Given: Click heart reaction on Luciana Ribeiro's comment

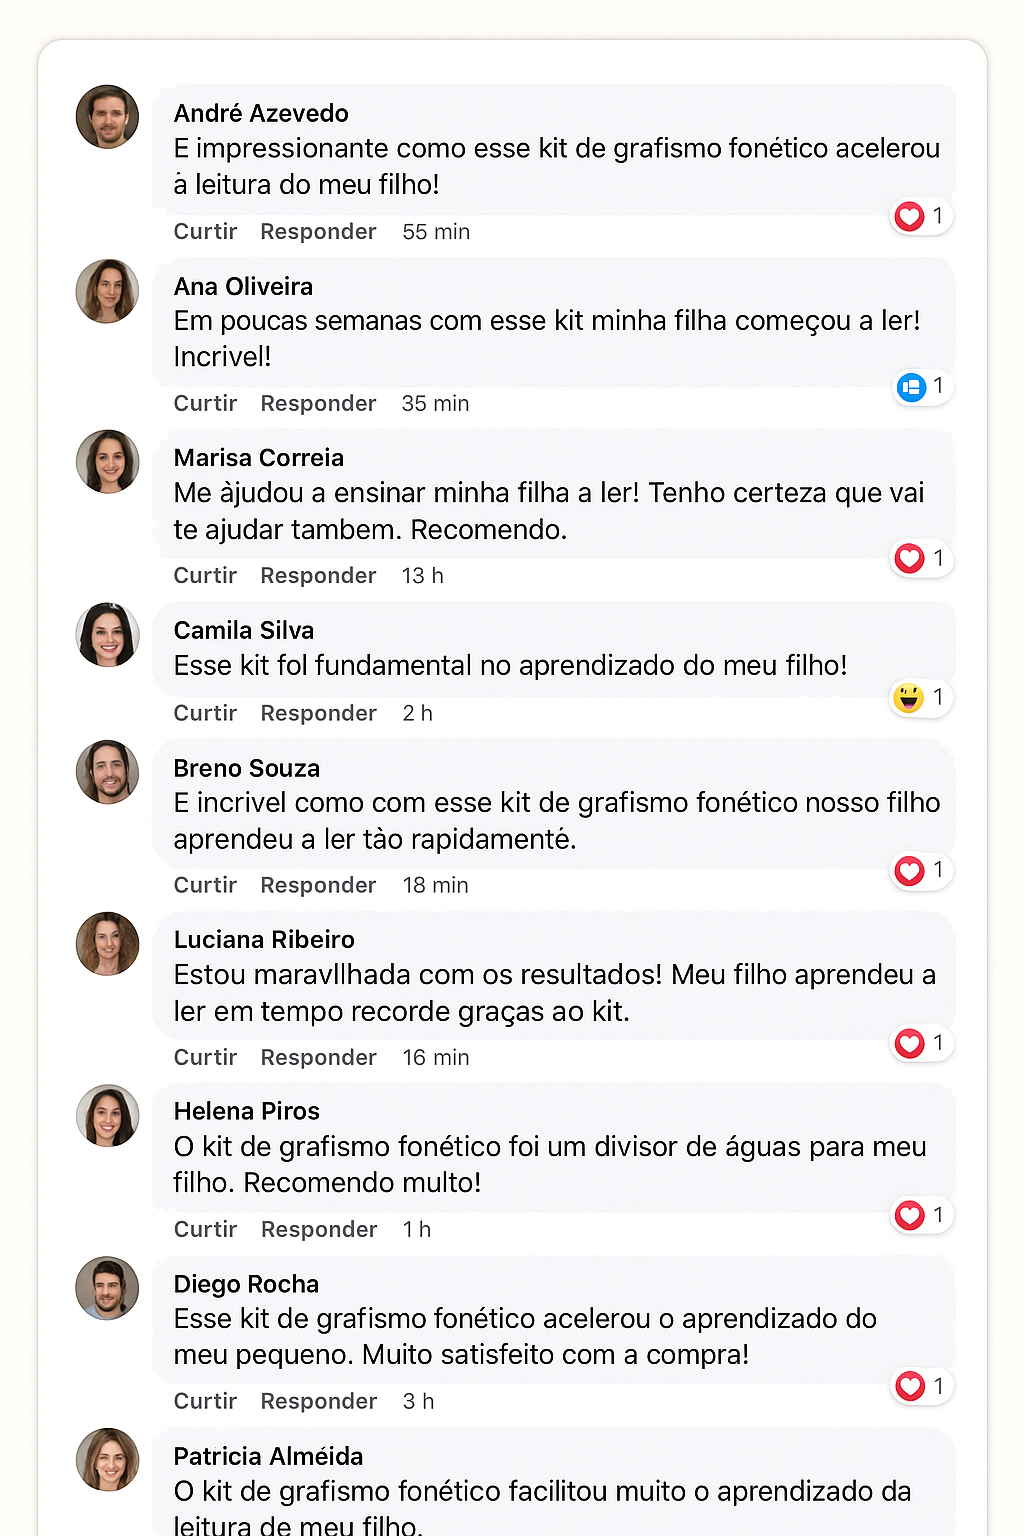Looking at the screenshot, I should tap(909, 1043).
